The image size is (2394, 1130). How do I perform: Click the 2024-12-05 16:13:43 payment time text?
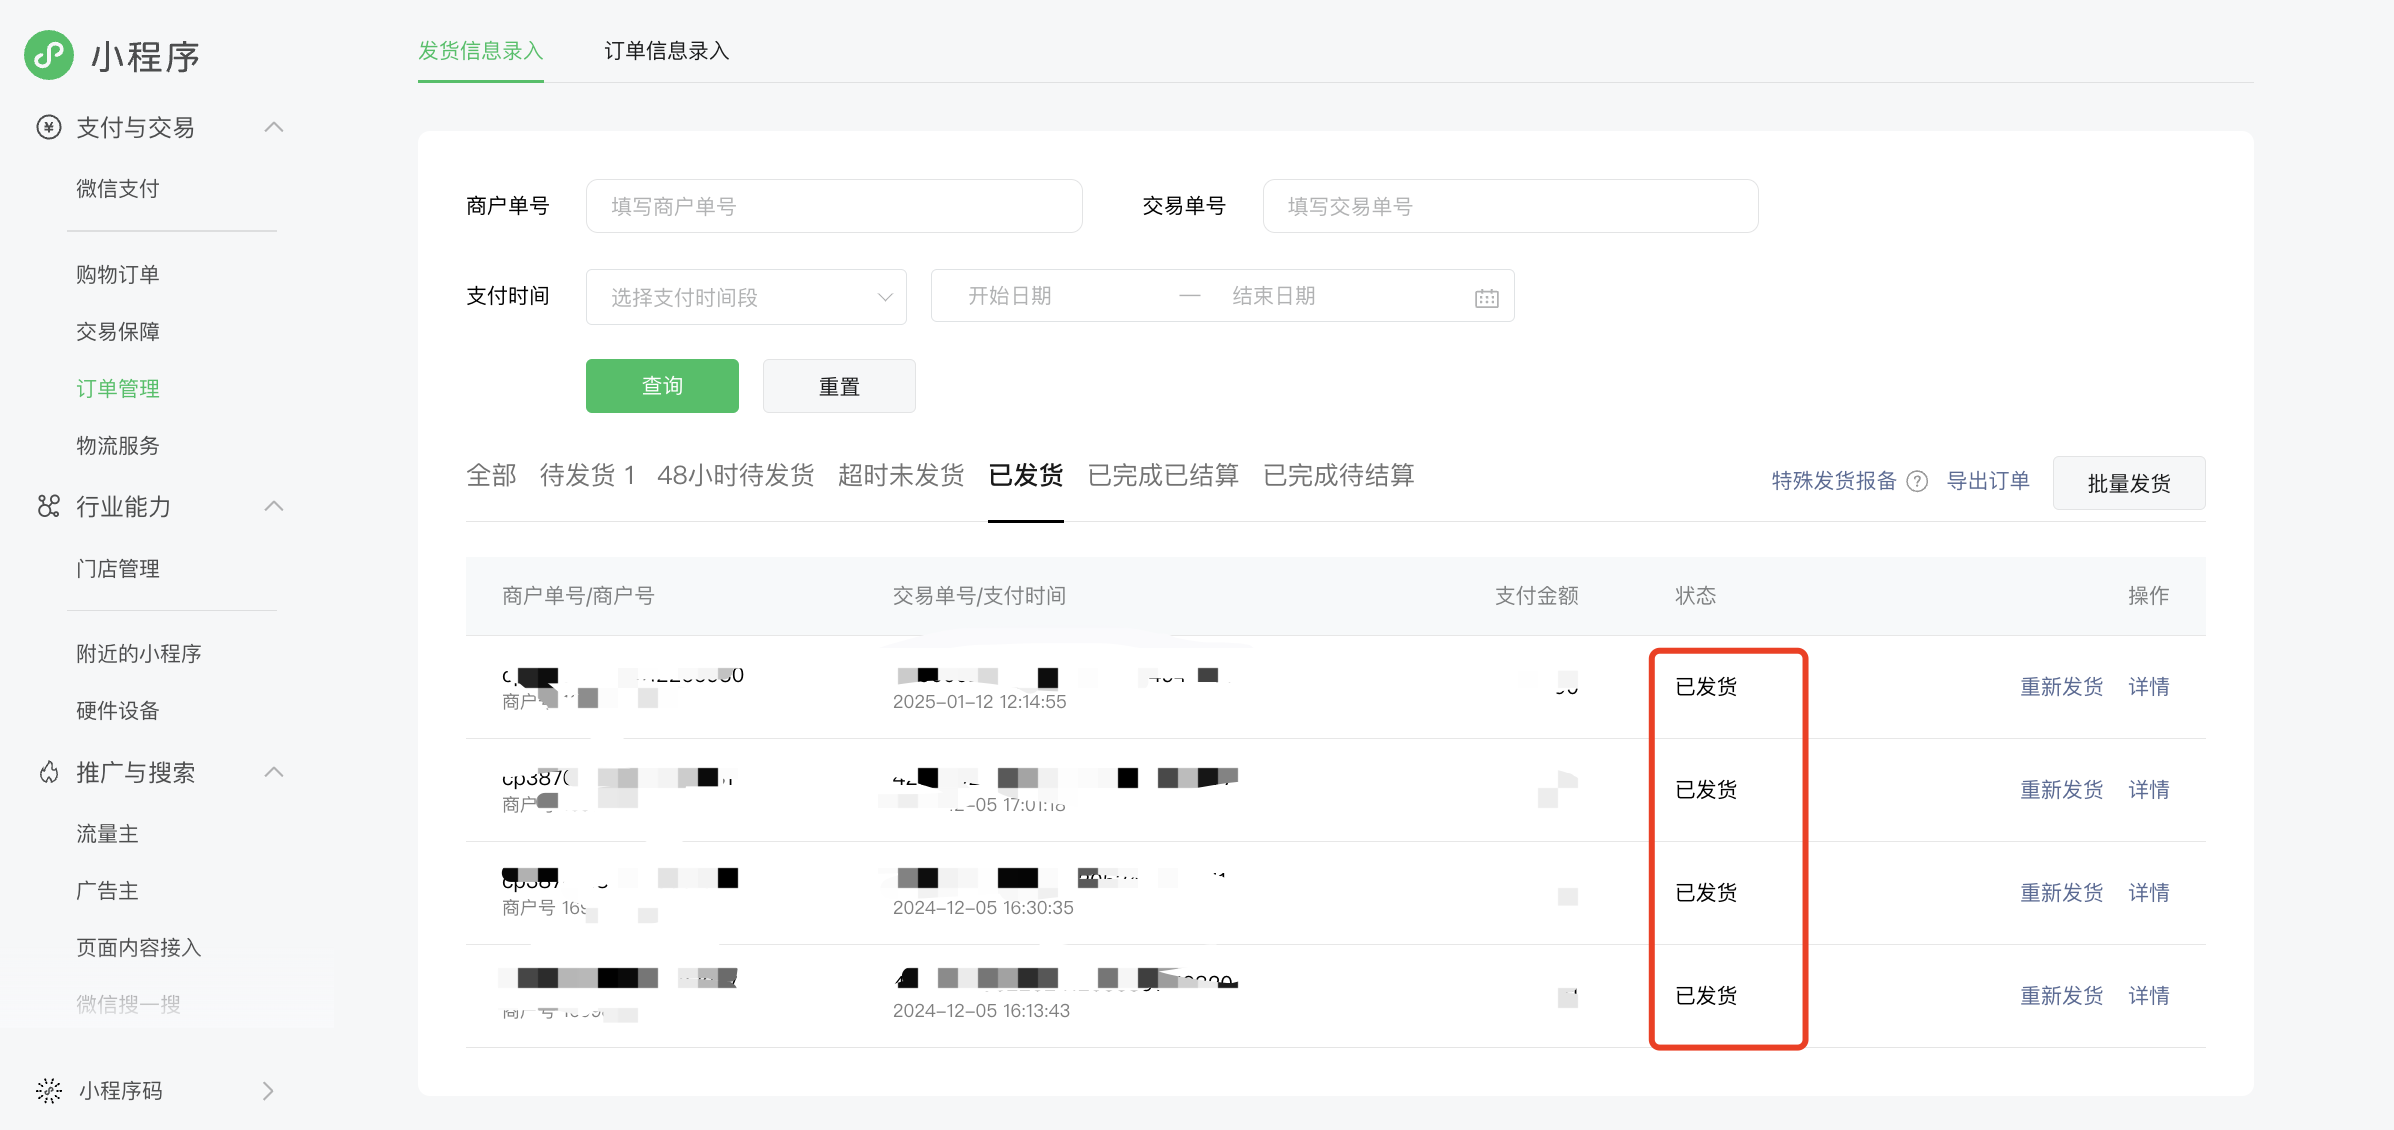pos(981,1011)
